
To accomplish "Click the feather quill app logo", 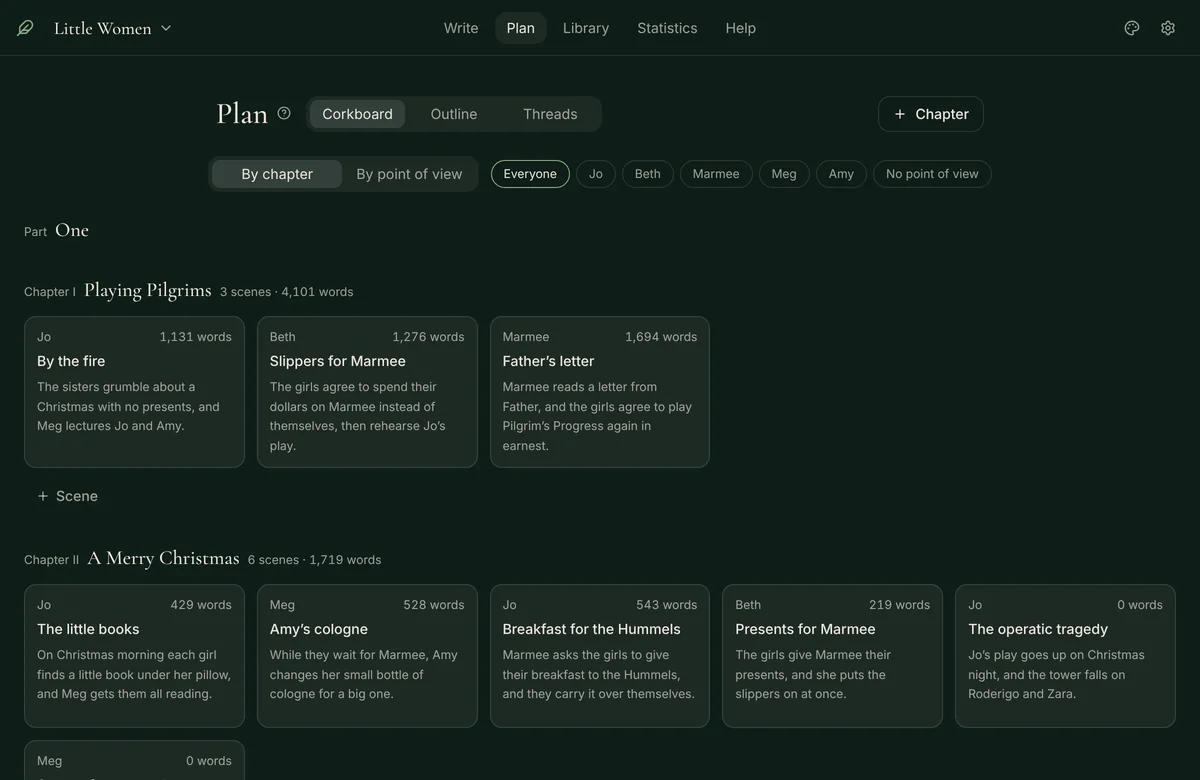I will point(25,28).
